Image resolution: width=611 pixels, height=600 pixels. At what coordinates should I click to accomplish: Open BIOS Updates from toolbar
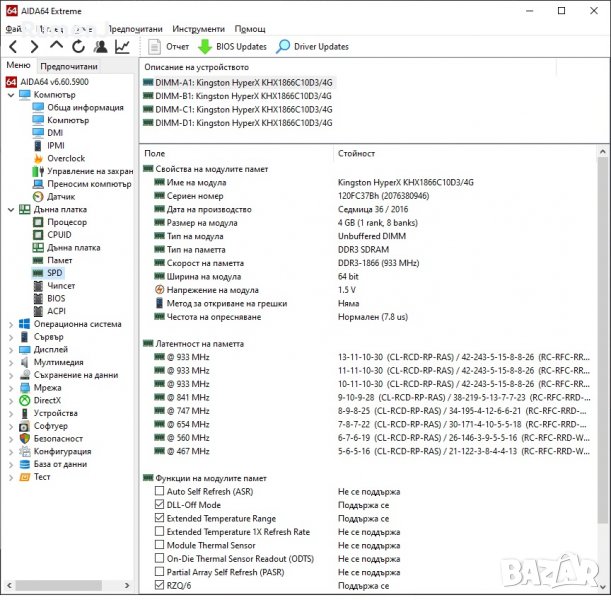232,46
